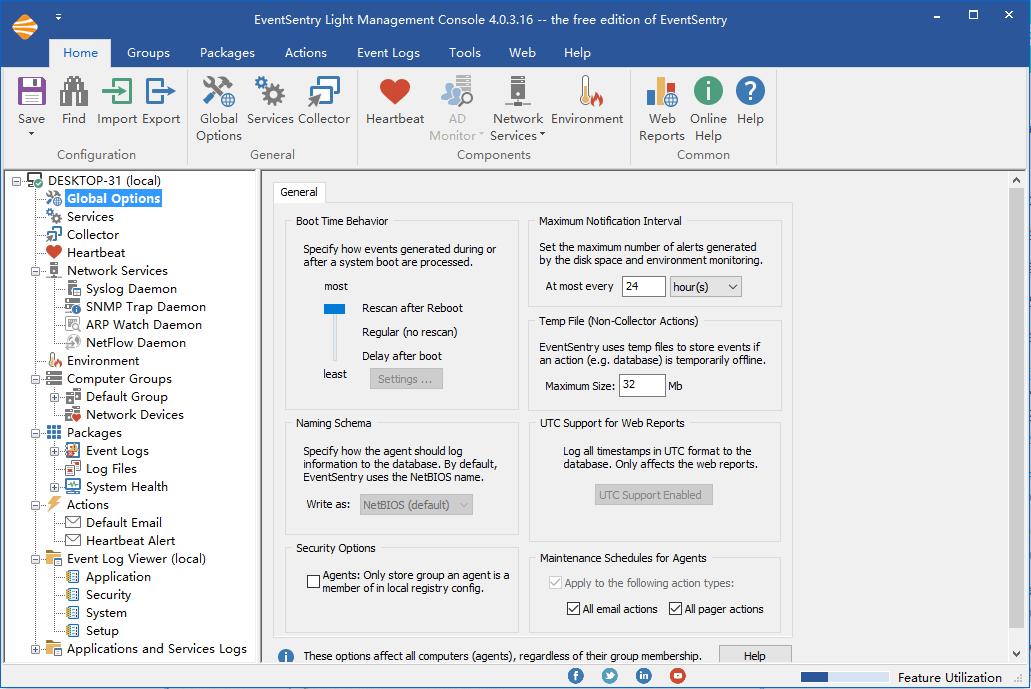Switch to the Groups ribbon tab
Screen dimensions: 1031x689
click(x=148, y=53)
